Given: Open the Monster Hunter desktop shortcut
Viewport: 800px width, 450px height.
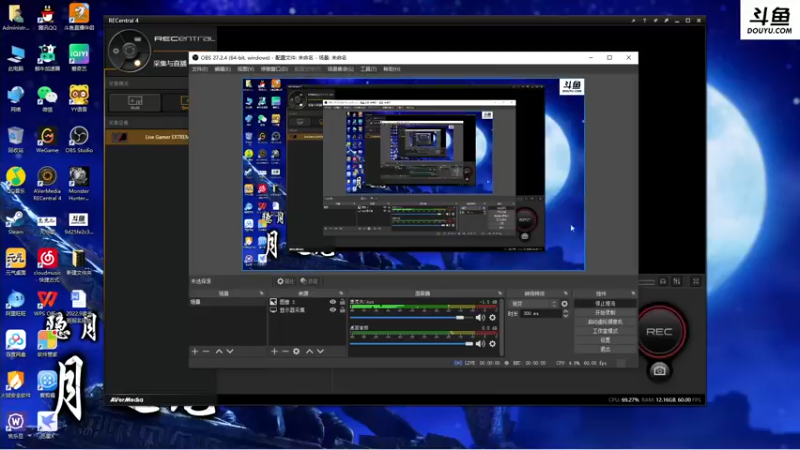Looking at the screenshot, I should click(x=79, y=184).
